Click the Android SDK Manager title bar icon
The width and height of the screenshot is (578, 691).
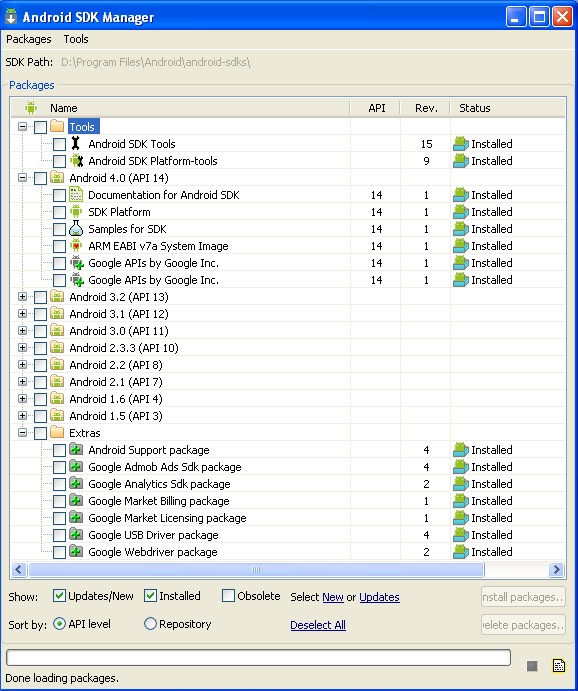(11, 17)
